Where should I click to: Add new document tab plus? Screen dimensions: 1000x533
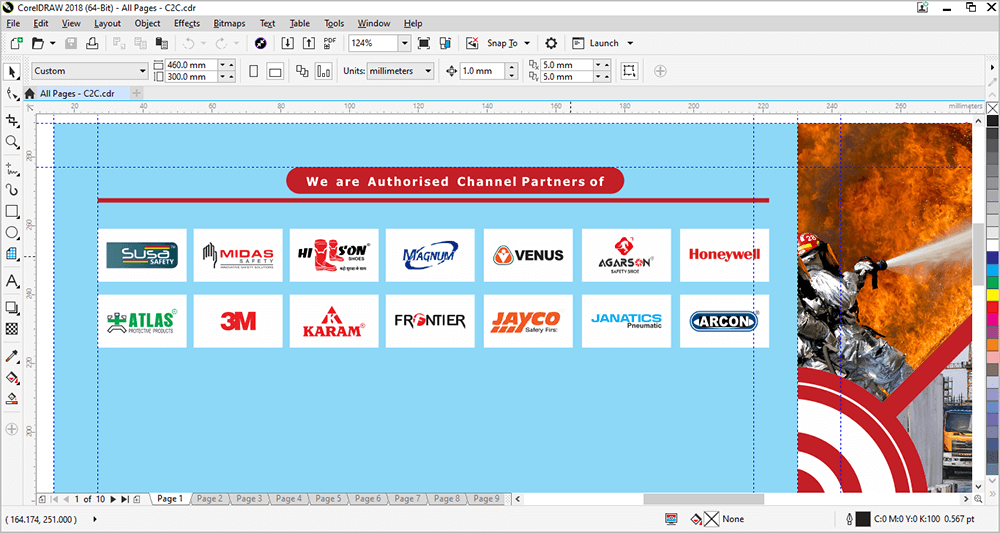136,94
